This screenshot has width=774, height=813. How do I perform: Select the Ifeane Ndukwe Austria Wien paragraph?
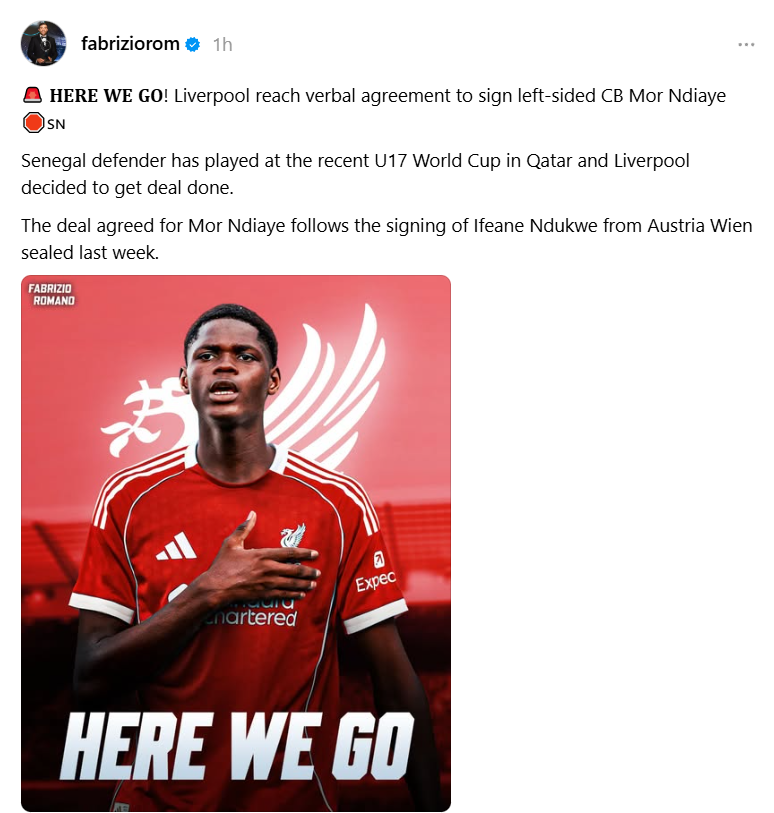(x=386, y=239)
